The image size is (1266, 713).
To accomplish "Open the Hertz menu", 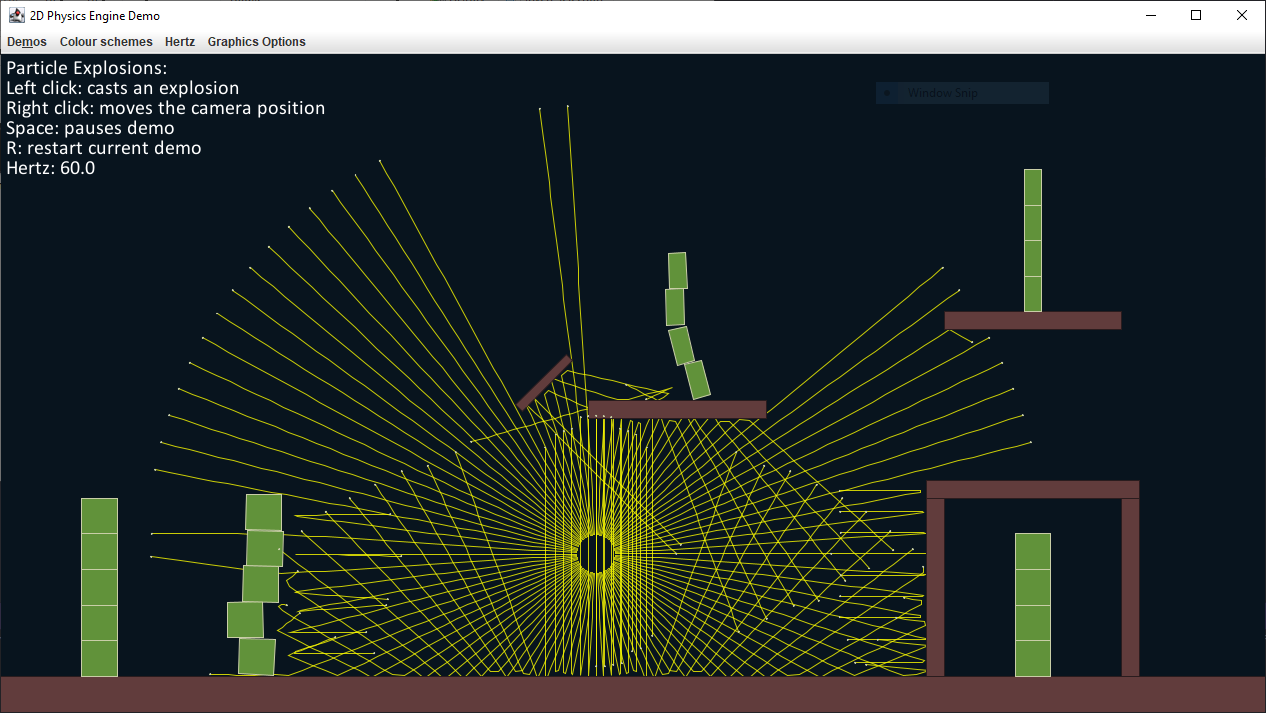I will [180, 42].
